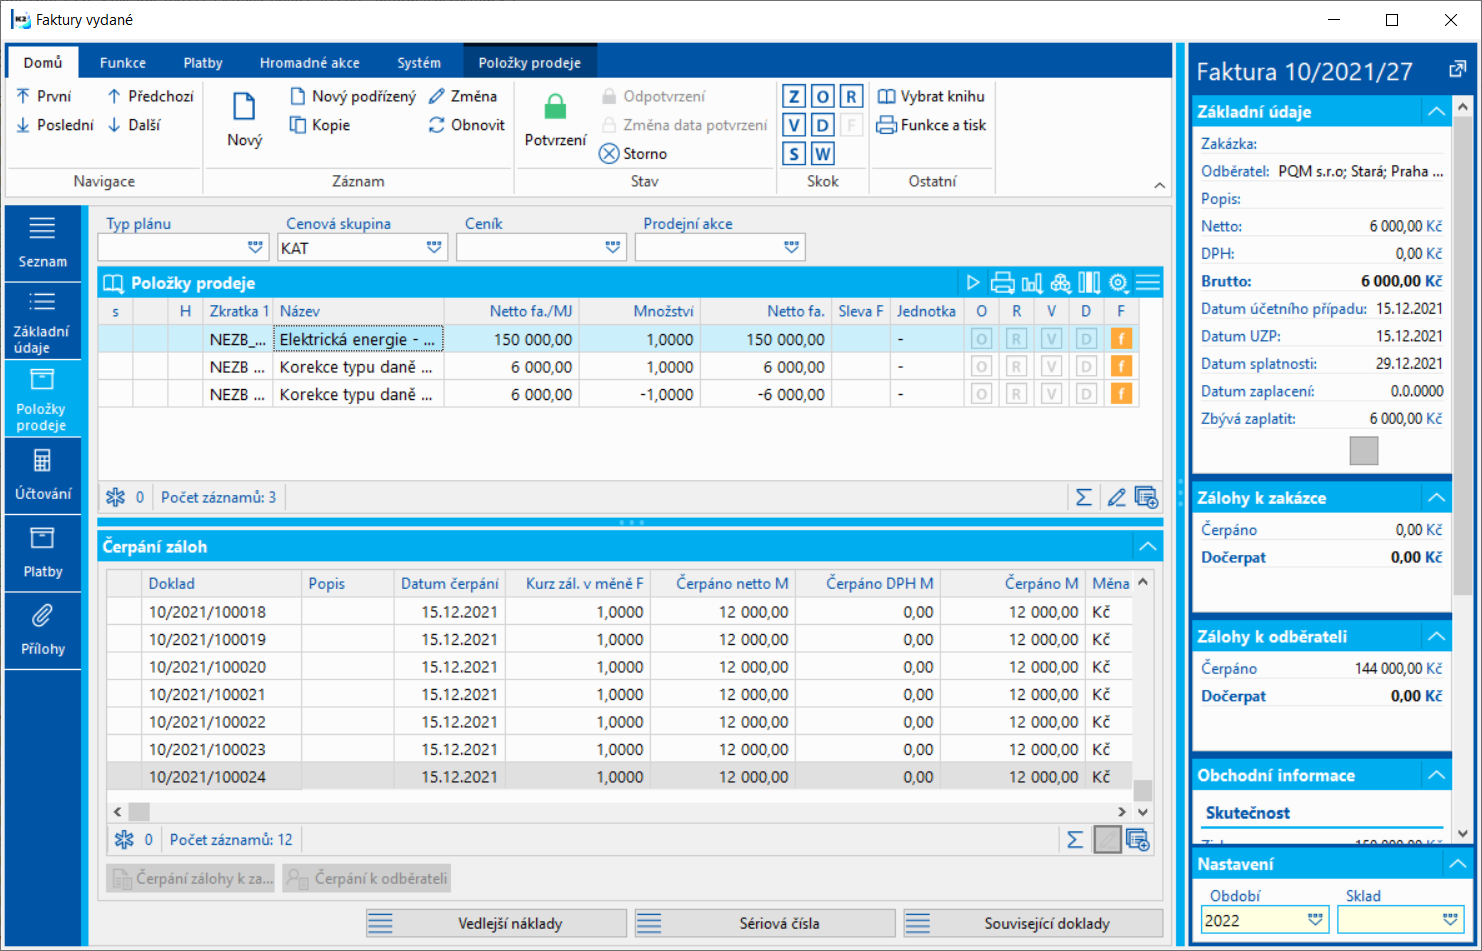Toggle O flag in first Elektrická energie row
Screen dimensions: 1482x951
point(981,339)
